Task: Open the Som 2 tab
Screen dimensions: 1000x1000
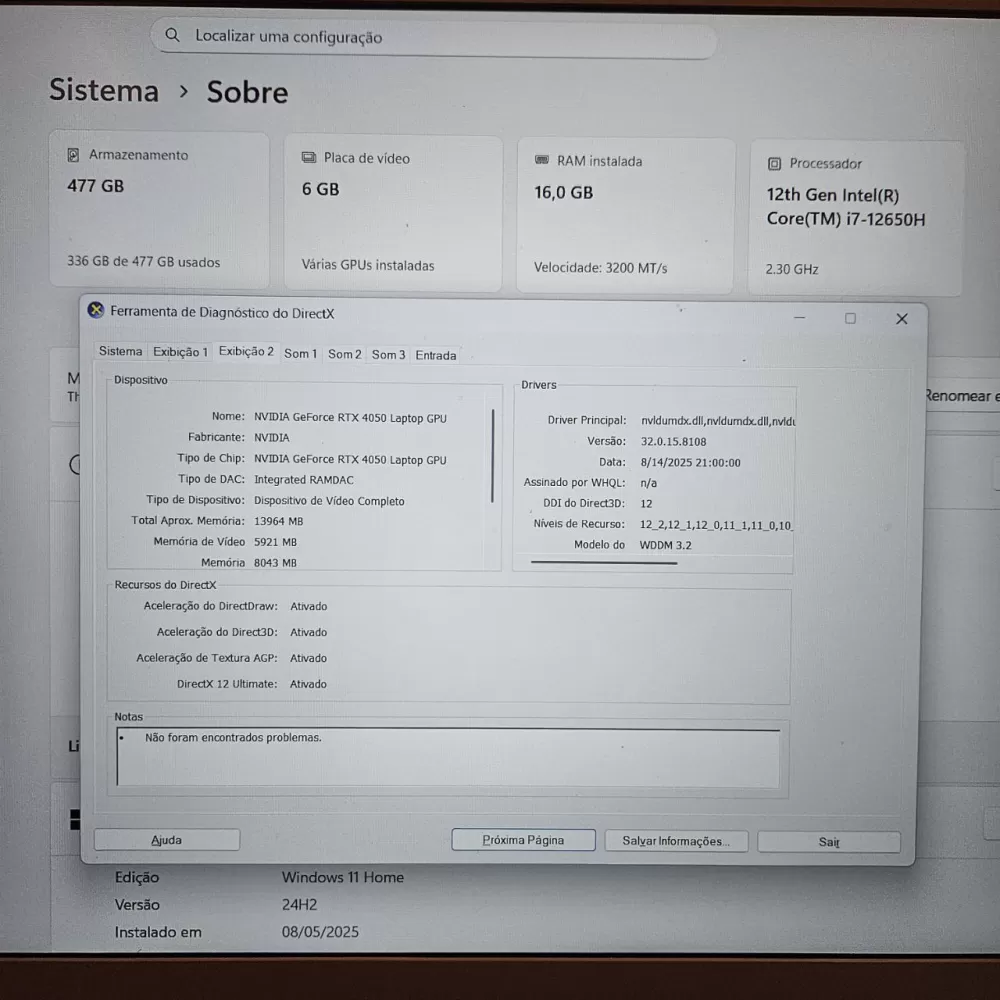Action: click(x=344, y=354)
